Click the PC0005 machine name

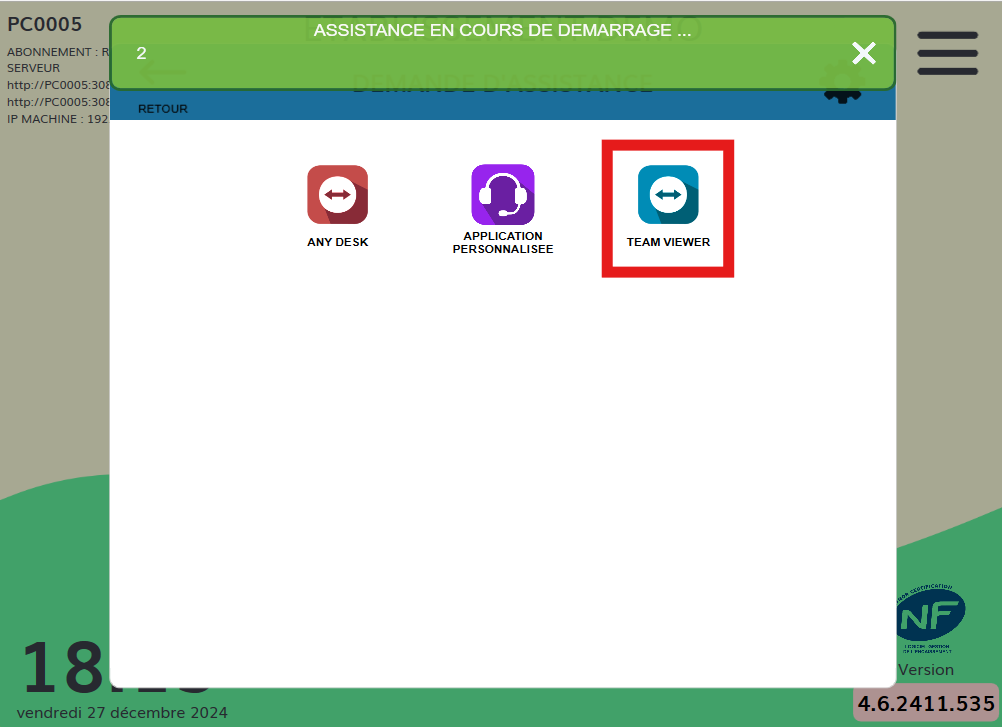[45, 24]
